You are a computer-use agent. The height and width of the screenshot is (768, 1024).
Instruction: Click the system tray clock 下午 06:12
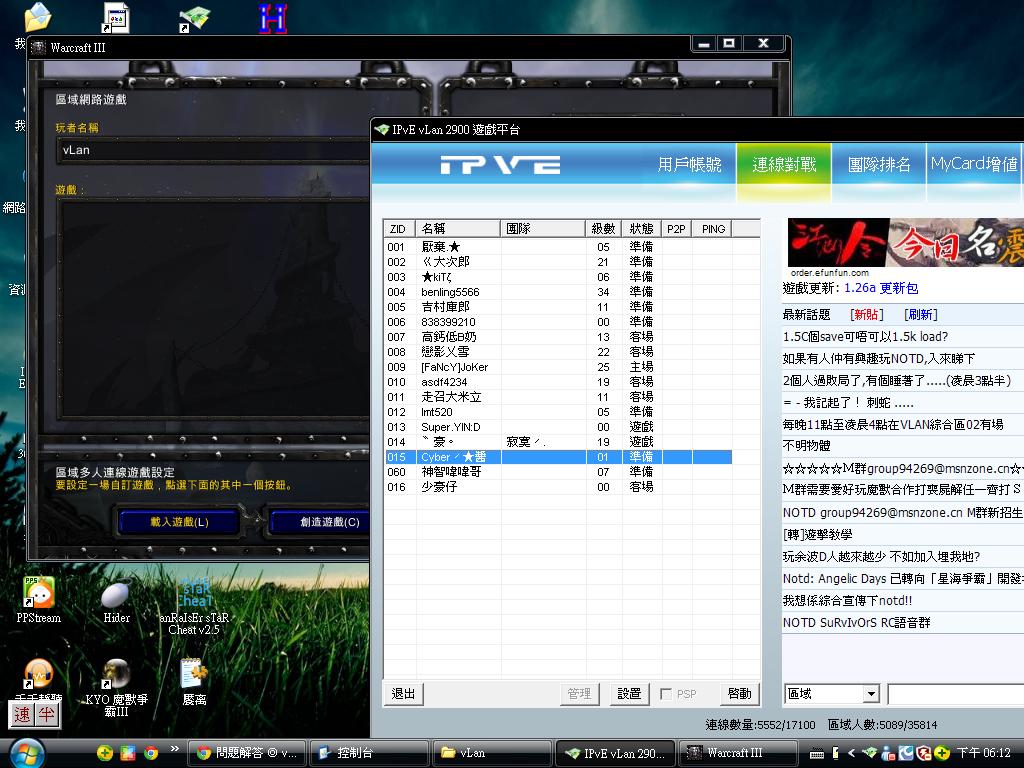(x=984, y=753)
